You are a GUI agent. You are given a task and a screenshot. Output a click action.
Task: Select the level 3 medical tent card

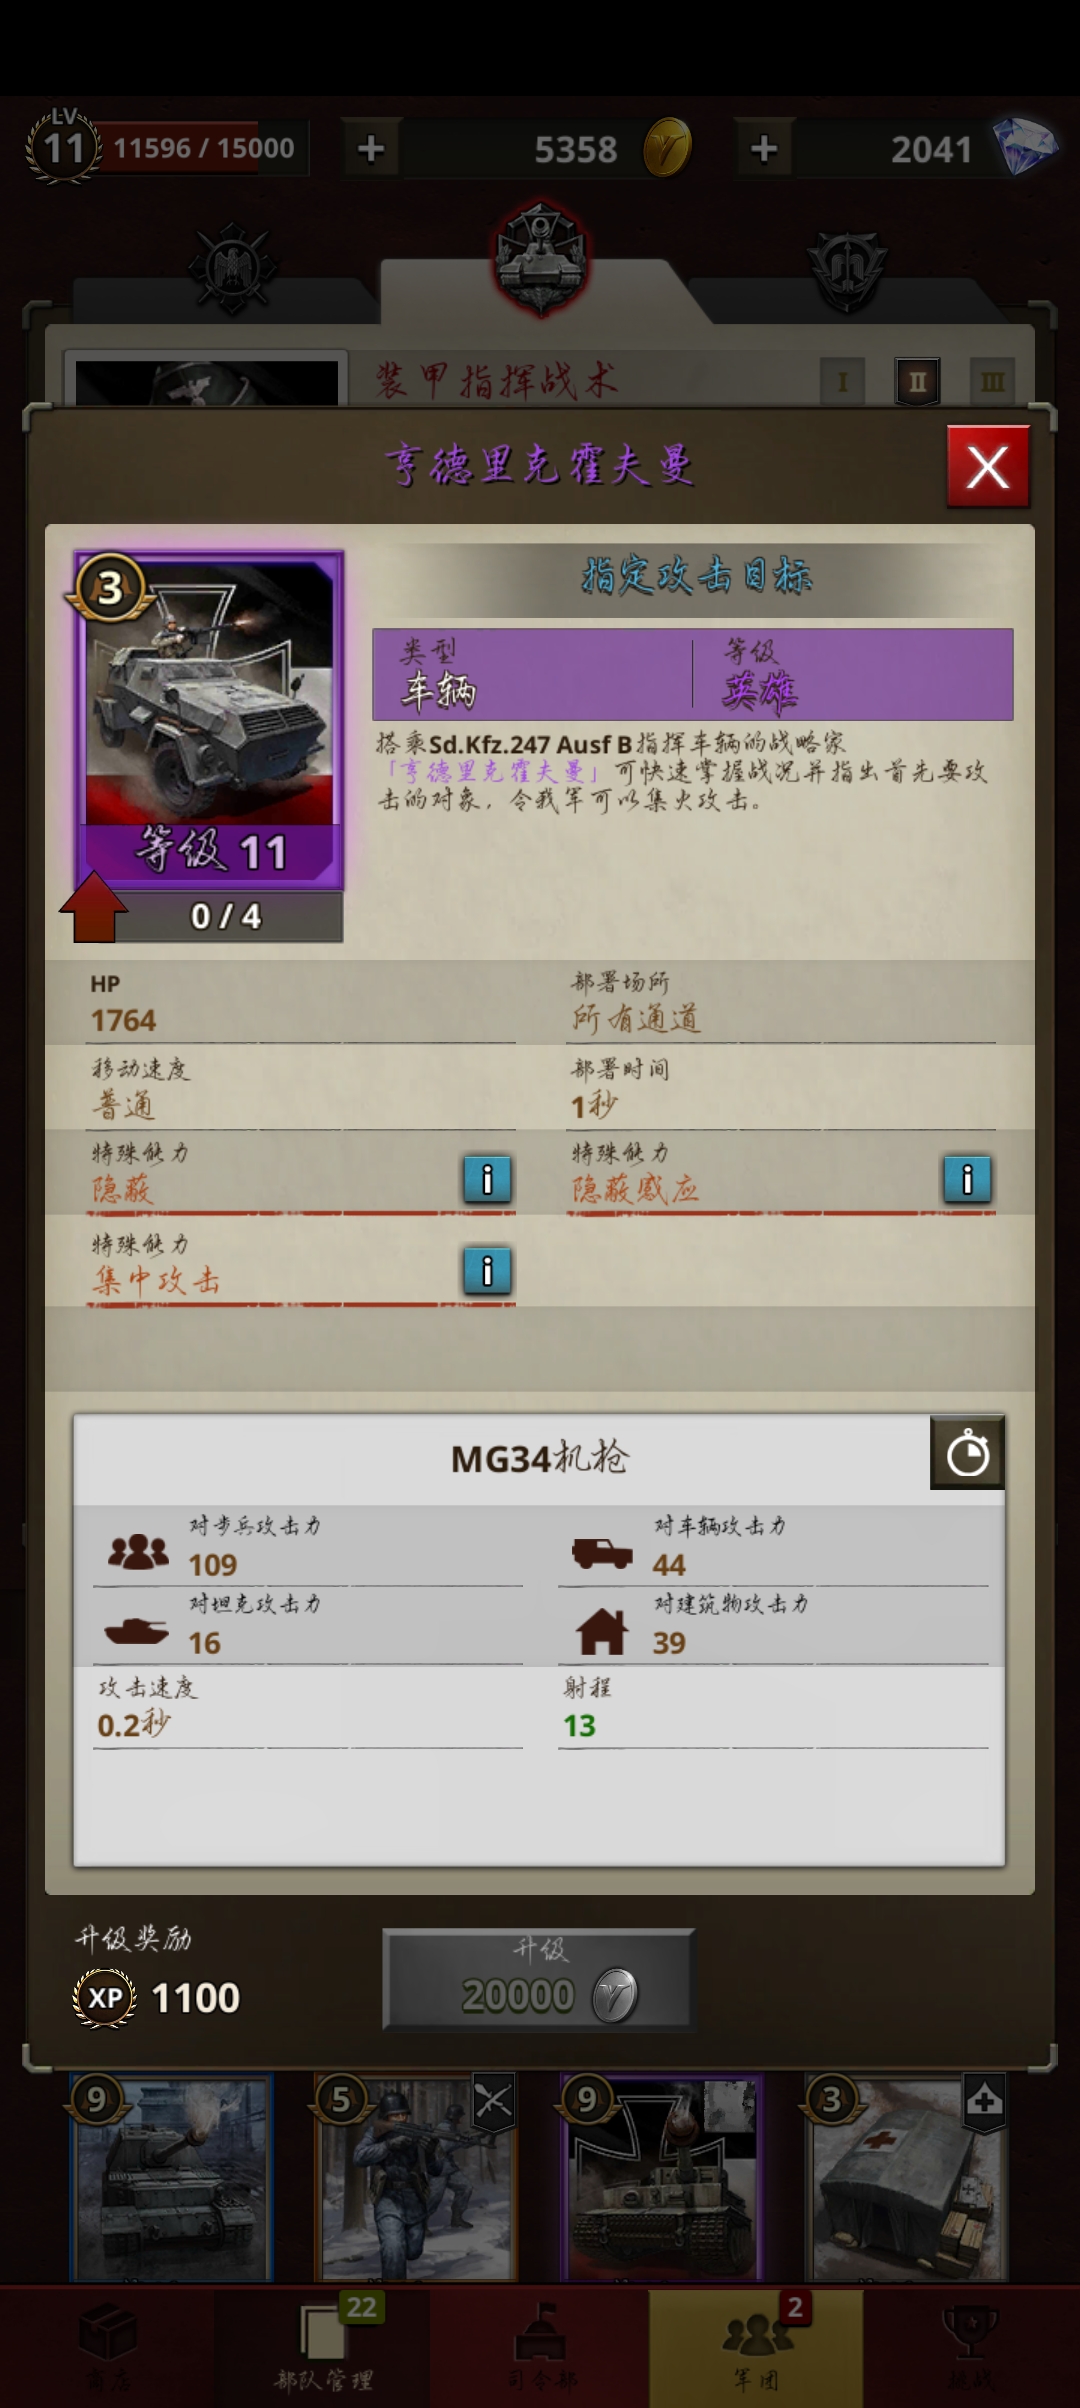point(907,2176)
